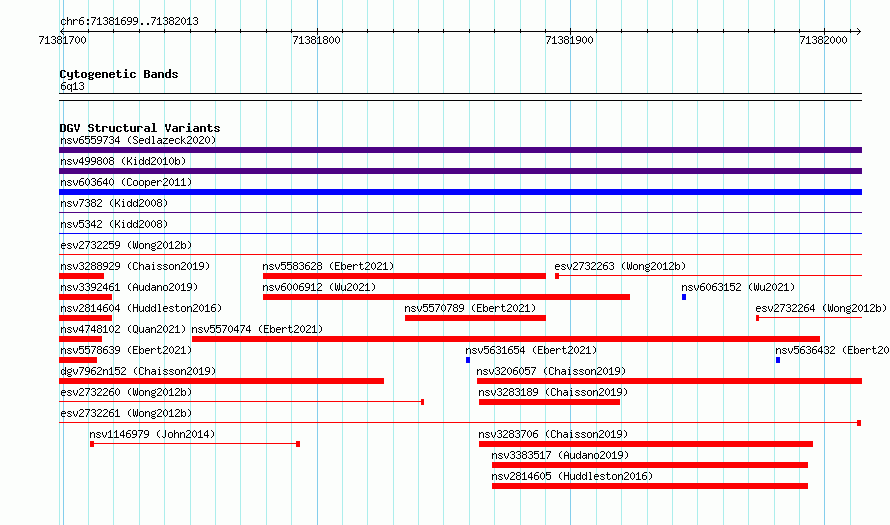Viewport: 890px width, 525px height.
Task: Select esv2732264 (Wong2012b) label
Action: click(821, 308)
